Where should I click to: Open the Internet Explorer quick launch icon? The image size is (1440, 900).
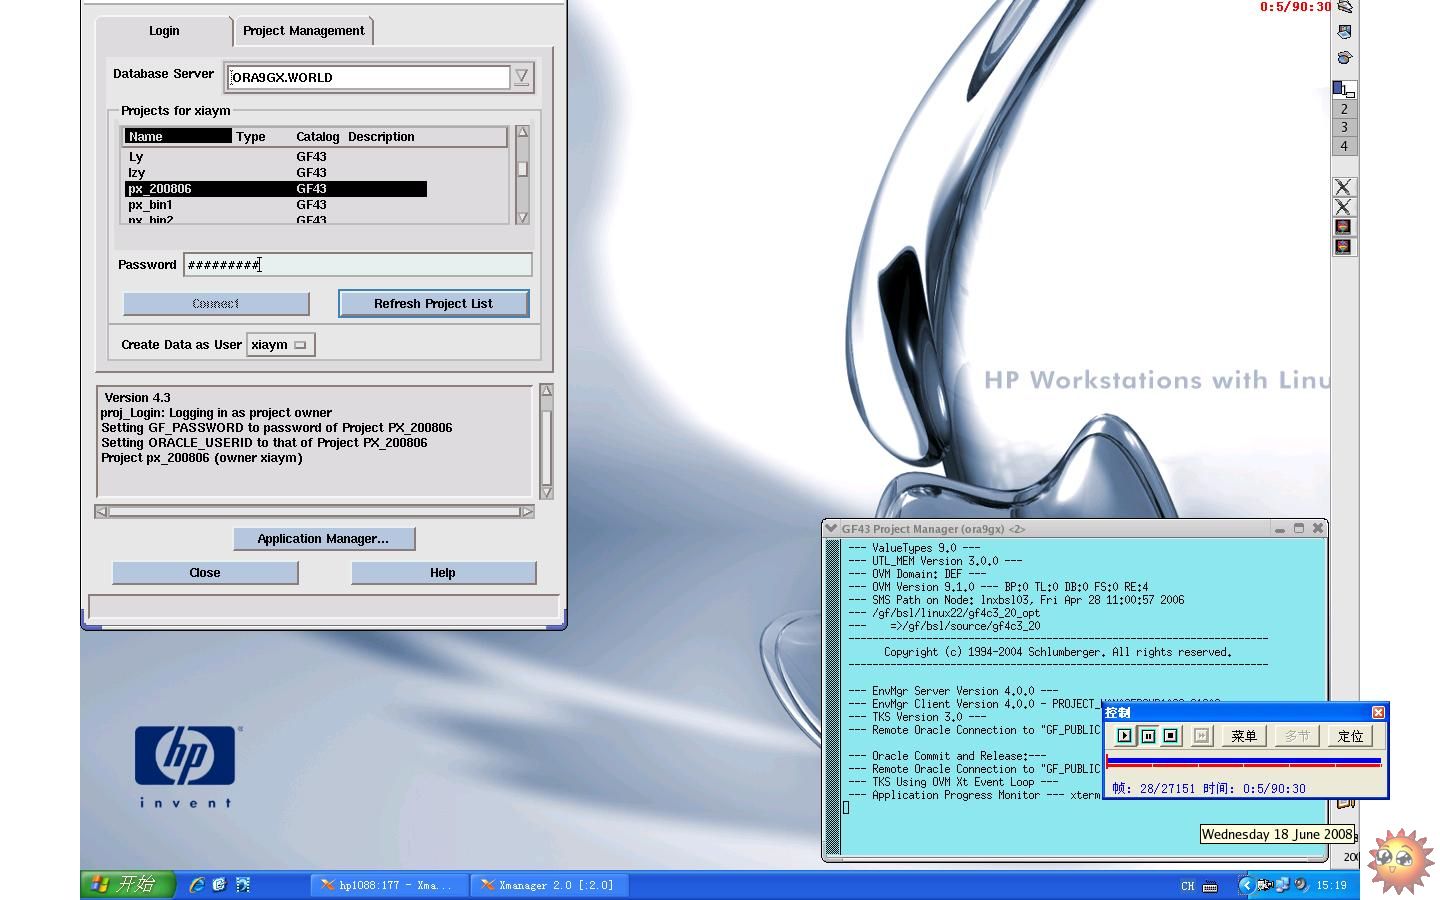point(197,885)
